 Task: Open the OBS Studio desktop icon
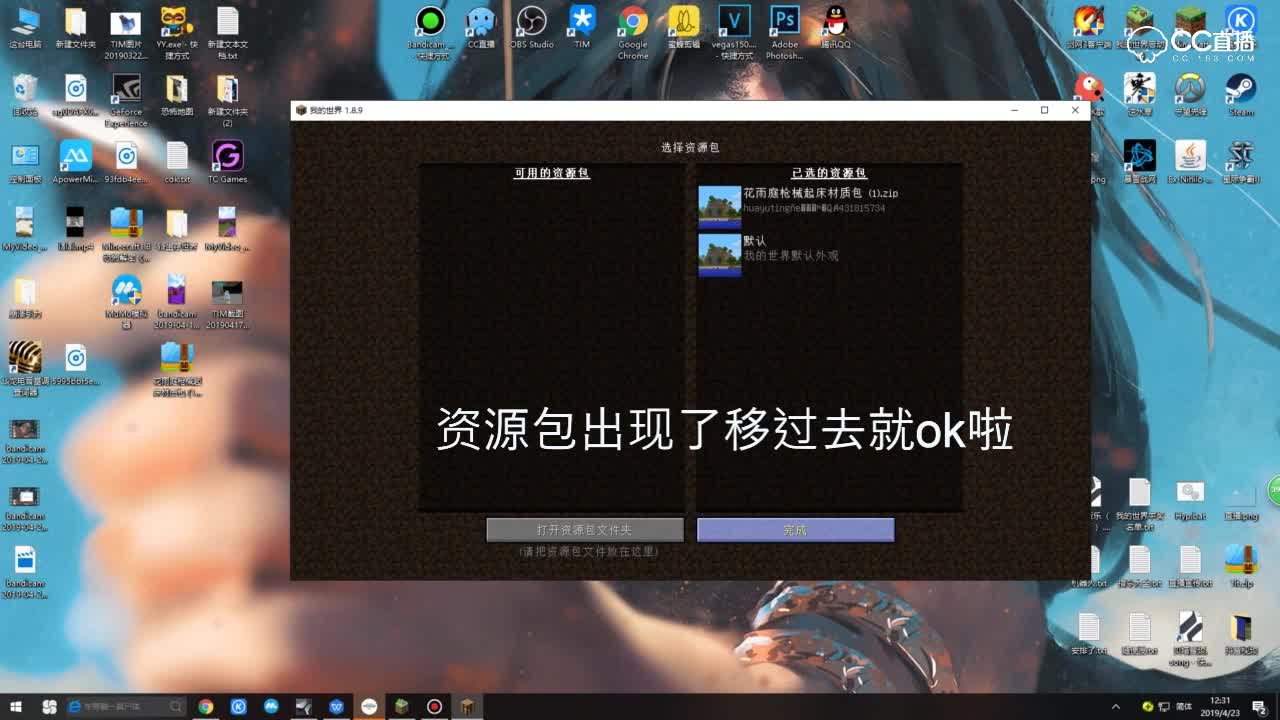pyautogui.click(x=531, y=28)
